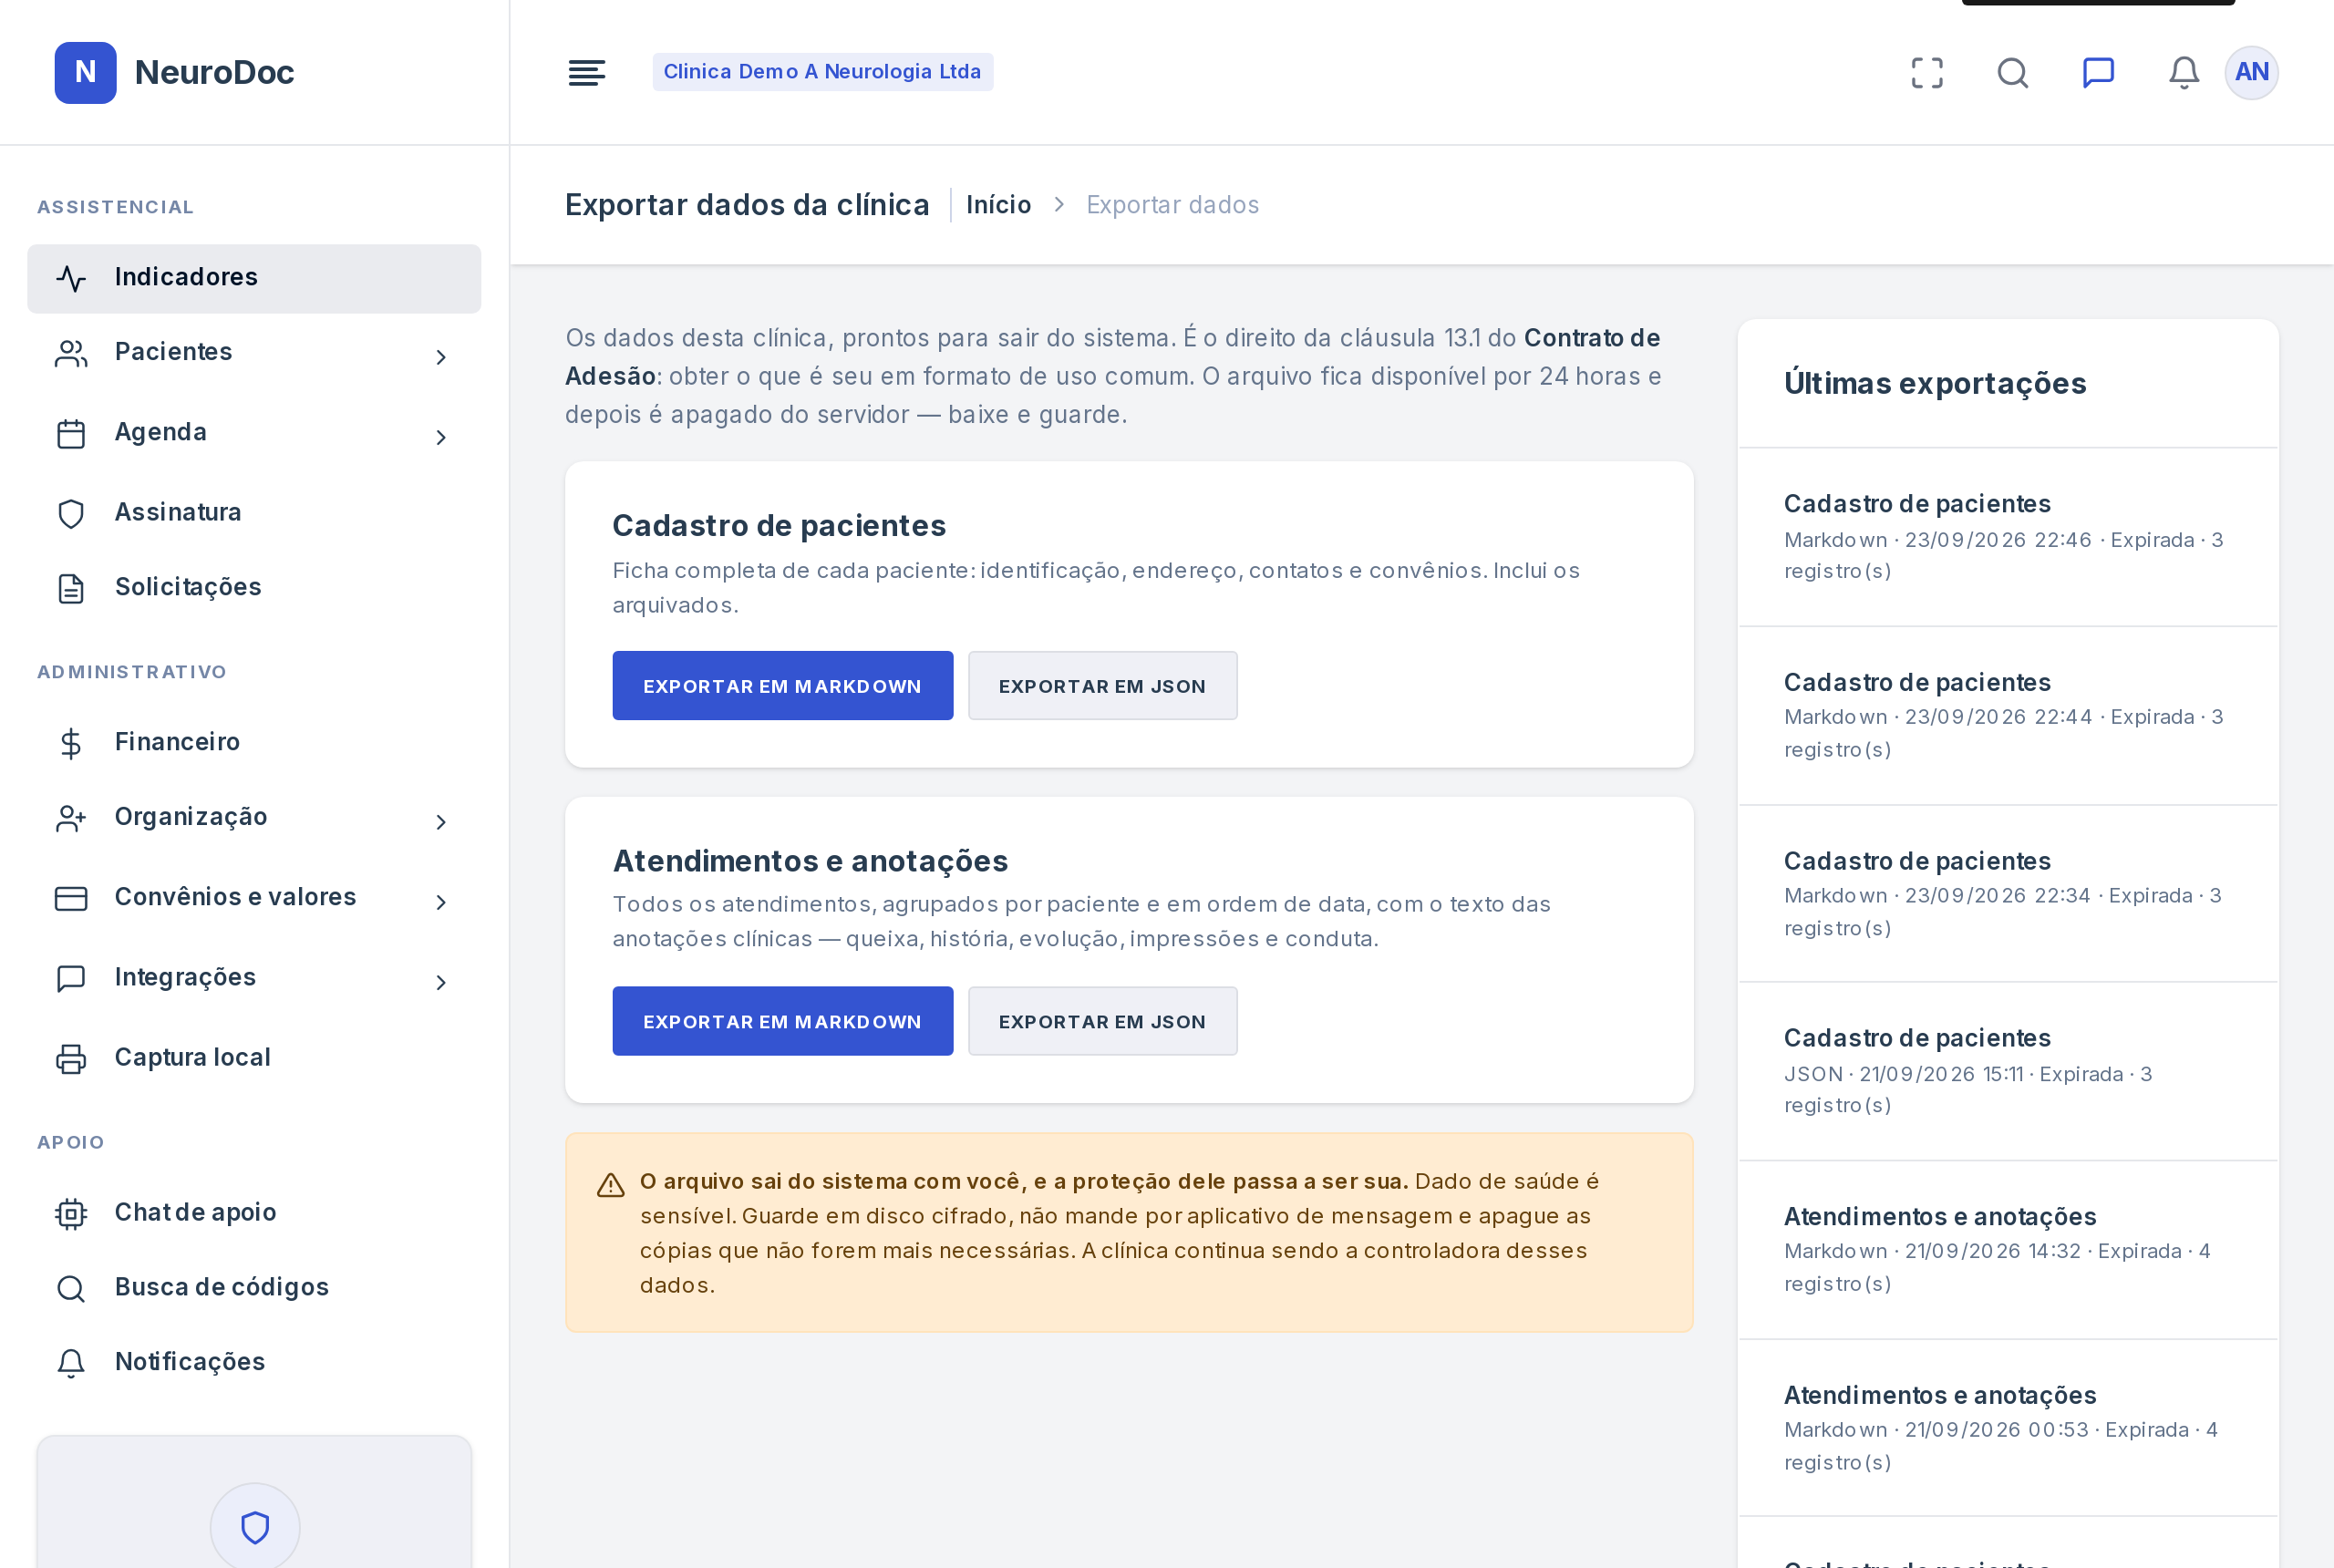Image resolution: width=2334 pixels, height=1568 pixels.
Task: Select the 23/09/2026 22:46 export entry
Action: (x=2008, y=537)
